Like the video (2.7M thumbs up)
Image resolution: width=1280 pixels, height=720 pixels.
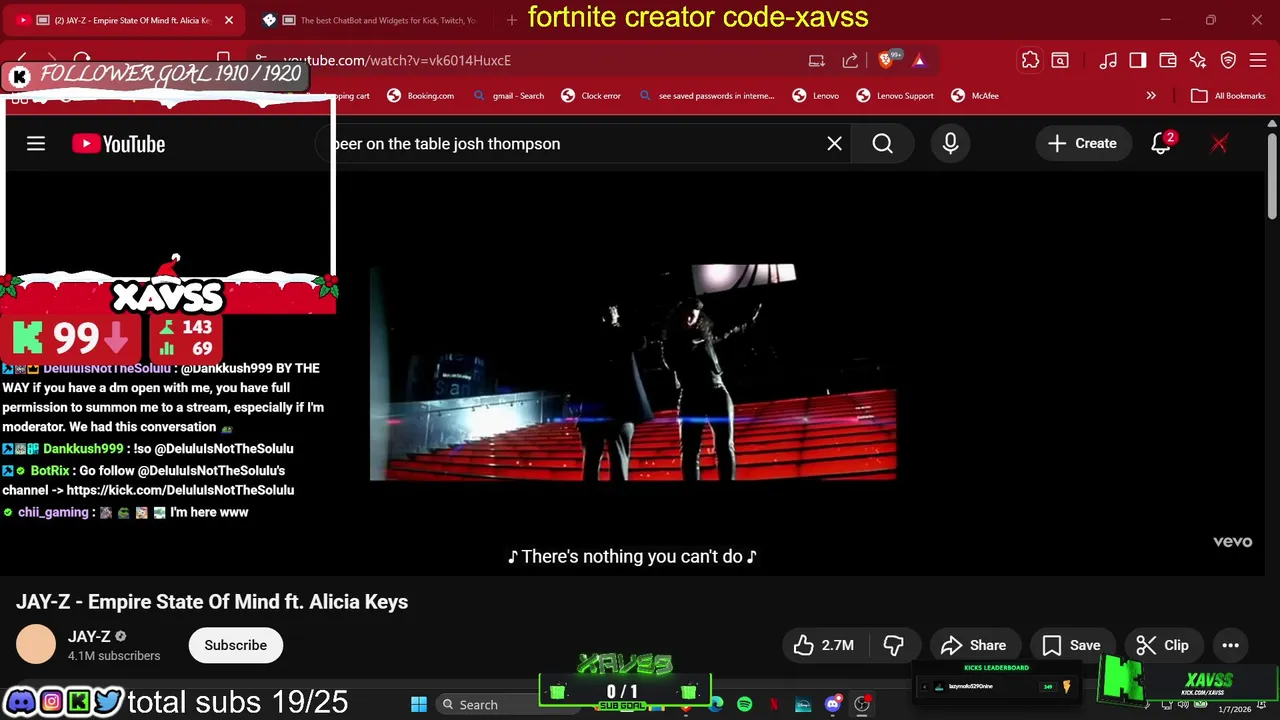coord(825,645)
